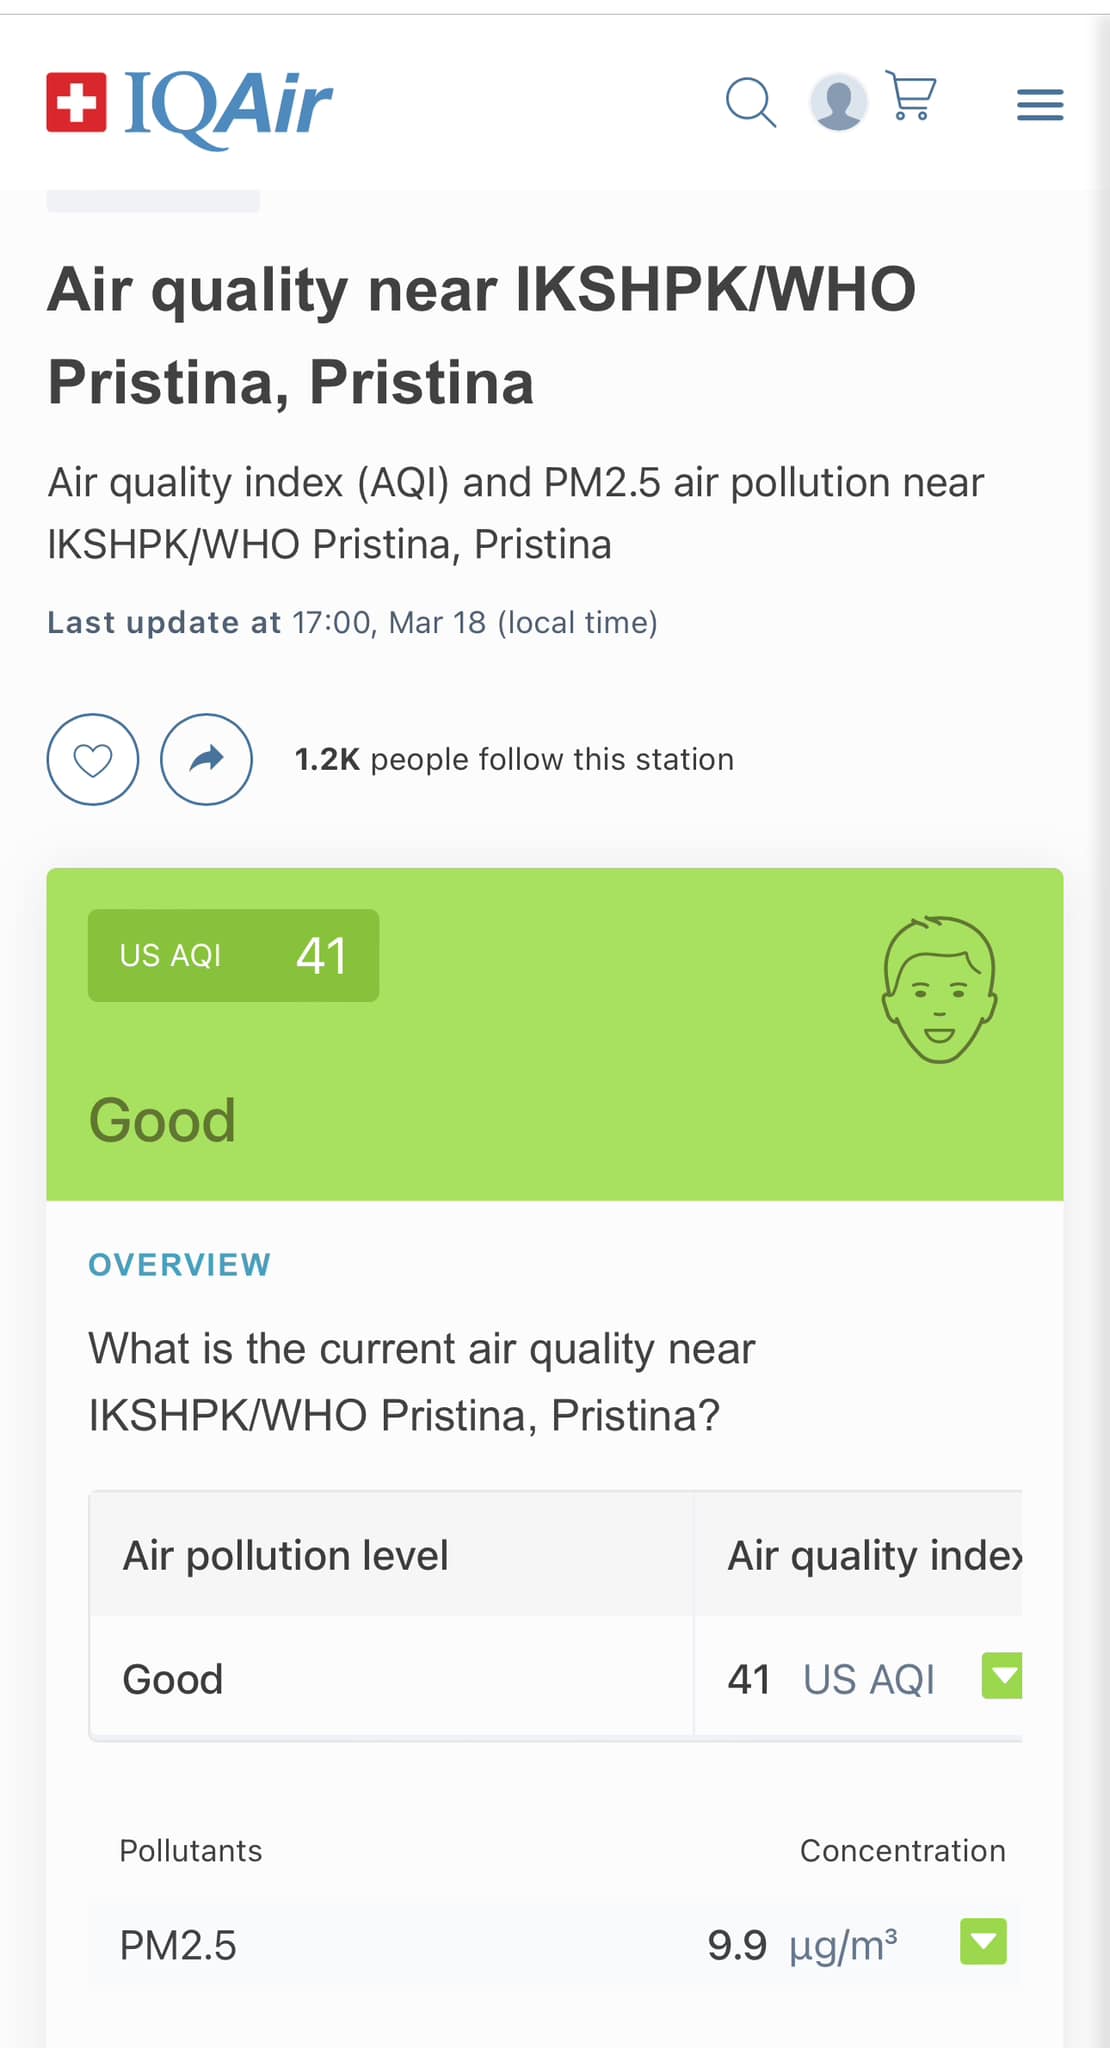Expand the green arrow beside 41 US AQI

tap(1002, 1676)
